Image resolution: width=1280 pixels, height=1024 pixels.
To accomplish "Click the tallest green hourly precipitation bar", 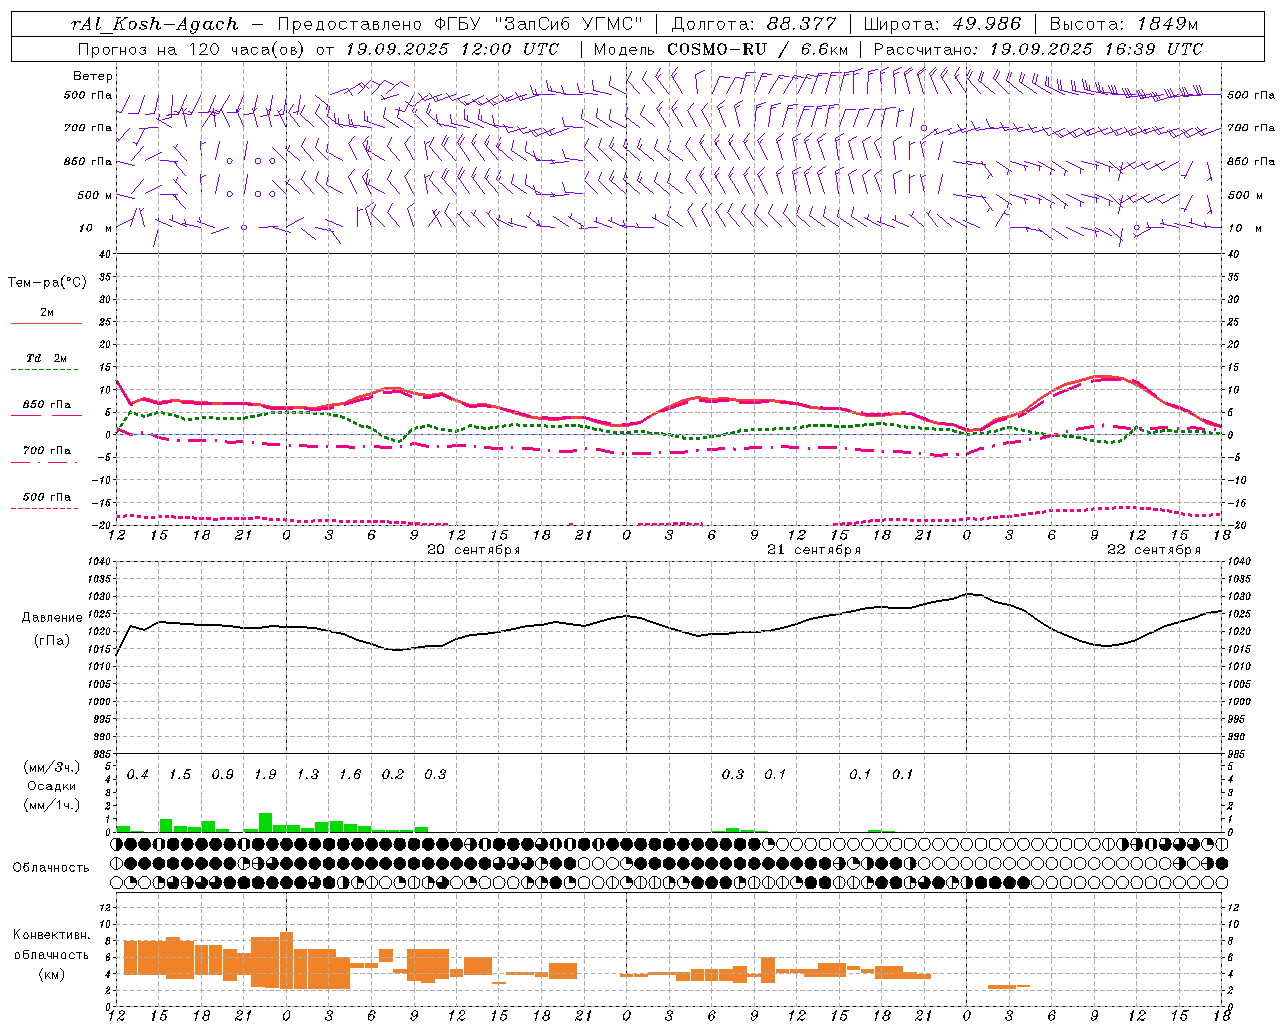I will coord(265,822).
